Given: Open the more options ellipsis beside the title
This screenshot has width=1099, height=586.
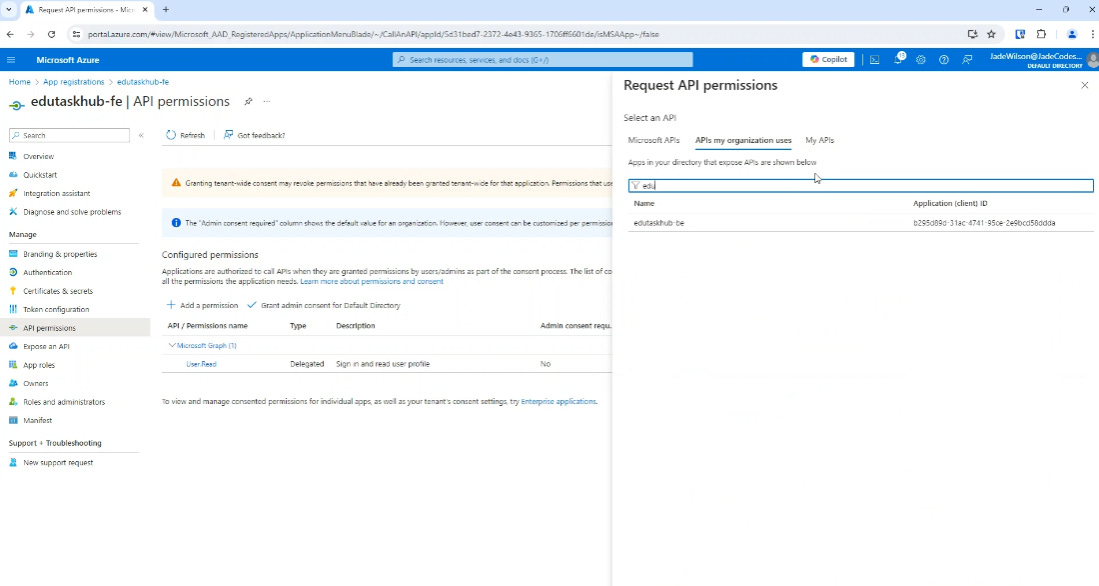Looking at the screenshot, I should 267,102.
